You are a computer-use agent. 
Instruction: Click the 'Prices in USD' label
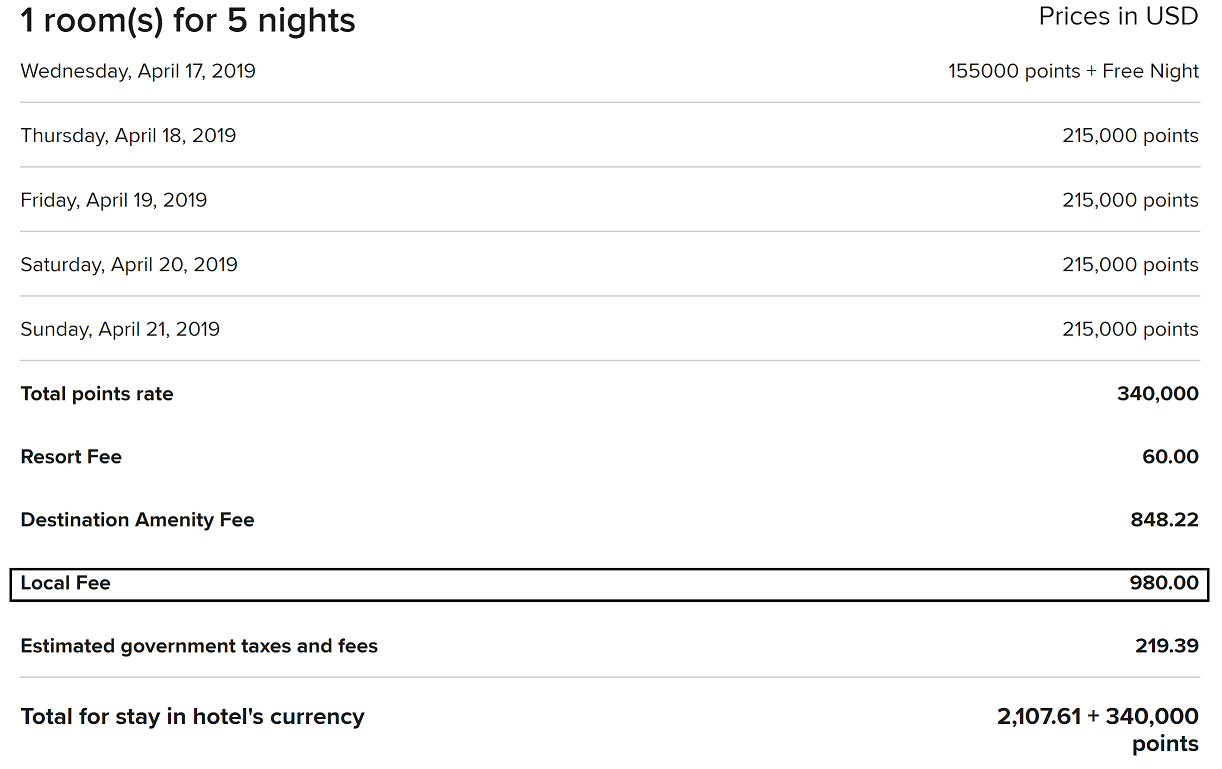coord(1118,17)
